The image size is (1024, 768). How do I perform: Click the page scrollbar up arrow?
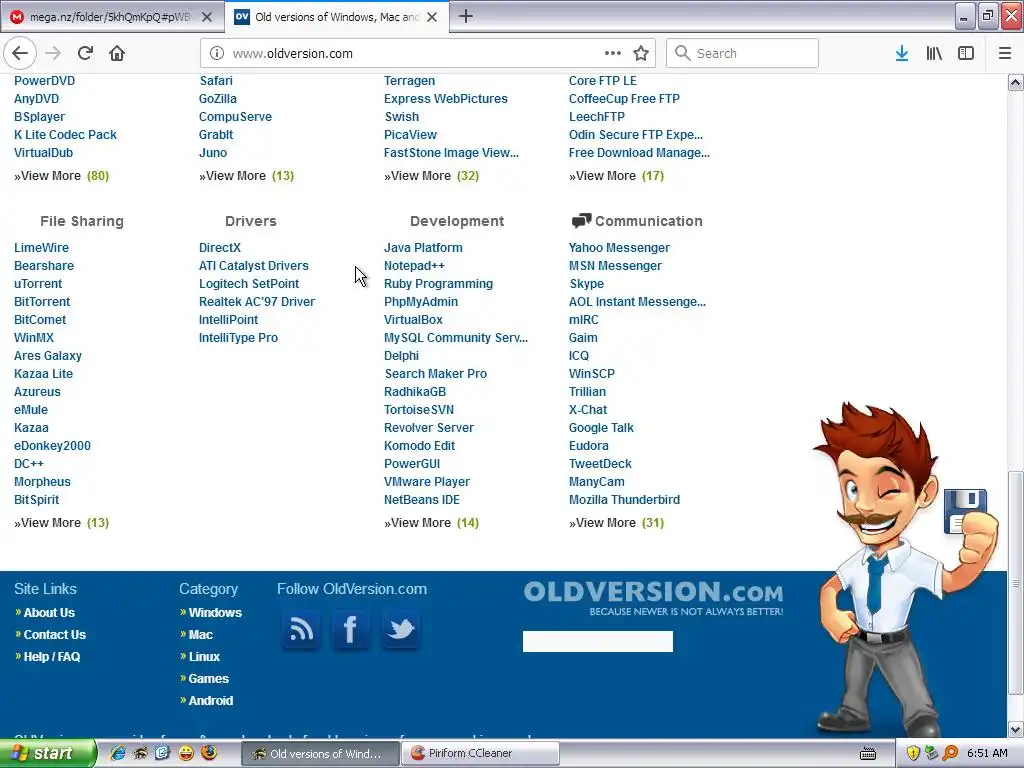coord(1016,82)
